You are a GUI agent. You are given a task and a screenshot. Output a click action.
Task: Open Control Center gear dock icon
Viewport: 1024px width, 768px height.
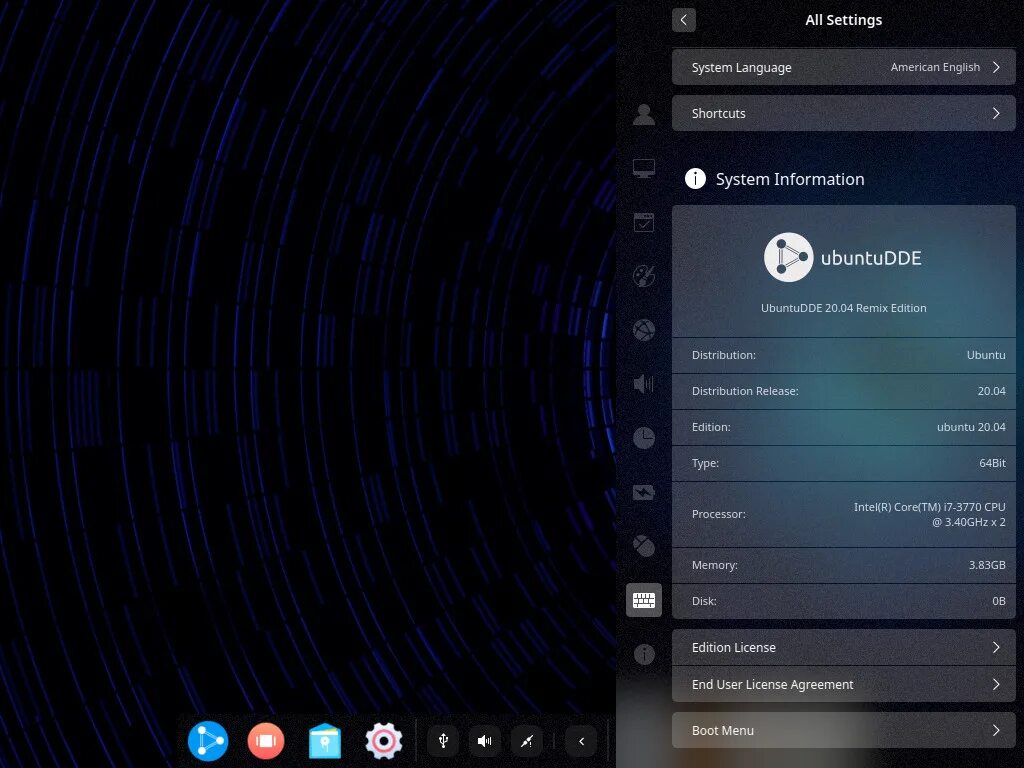(x=383, y=741)
